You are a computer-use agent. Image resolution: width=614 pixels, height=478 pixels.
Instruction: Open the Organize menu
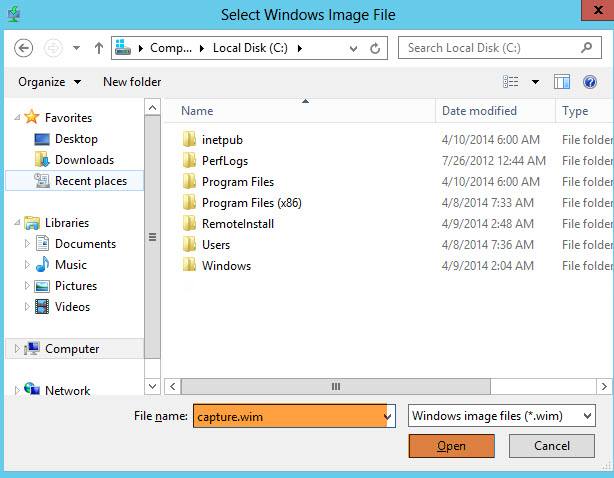tap(49, 82)
